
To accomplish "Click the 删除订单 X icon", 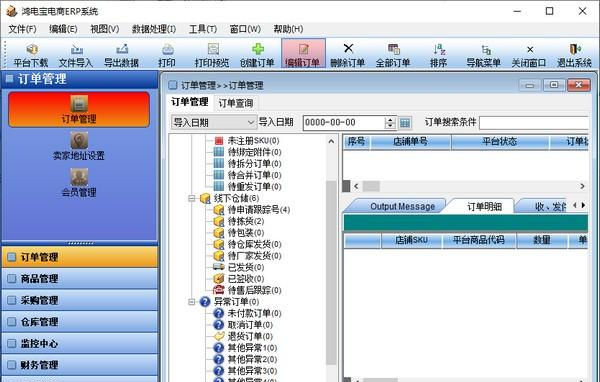I will pyautogui.click(x=348, y=49).
